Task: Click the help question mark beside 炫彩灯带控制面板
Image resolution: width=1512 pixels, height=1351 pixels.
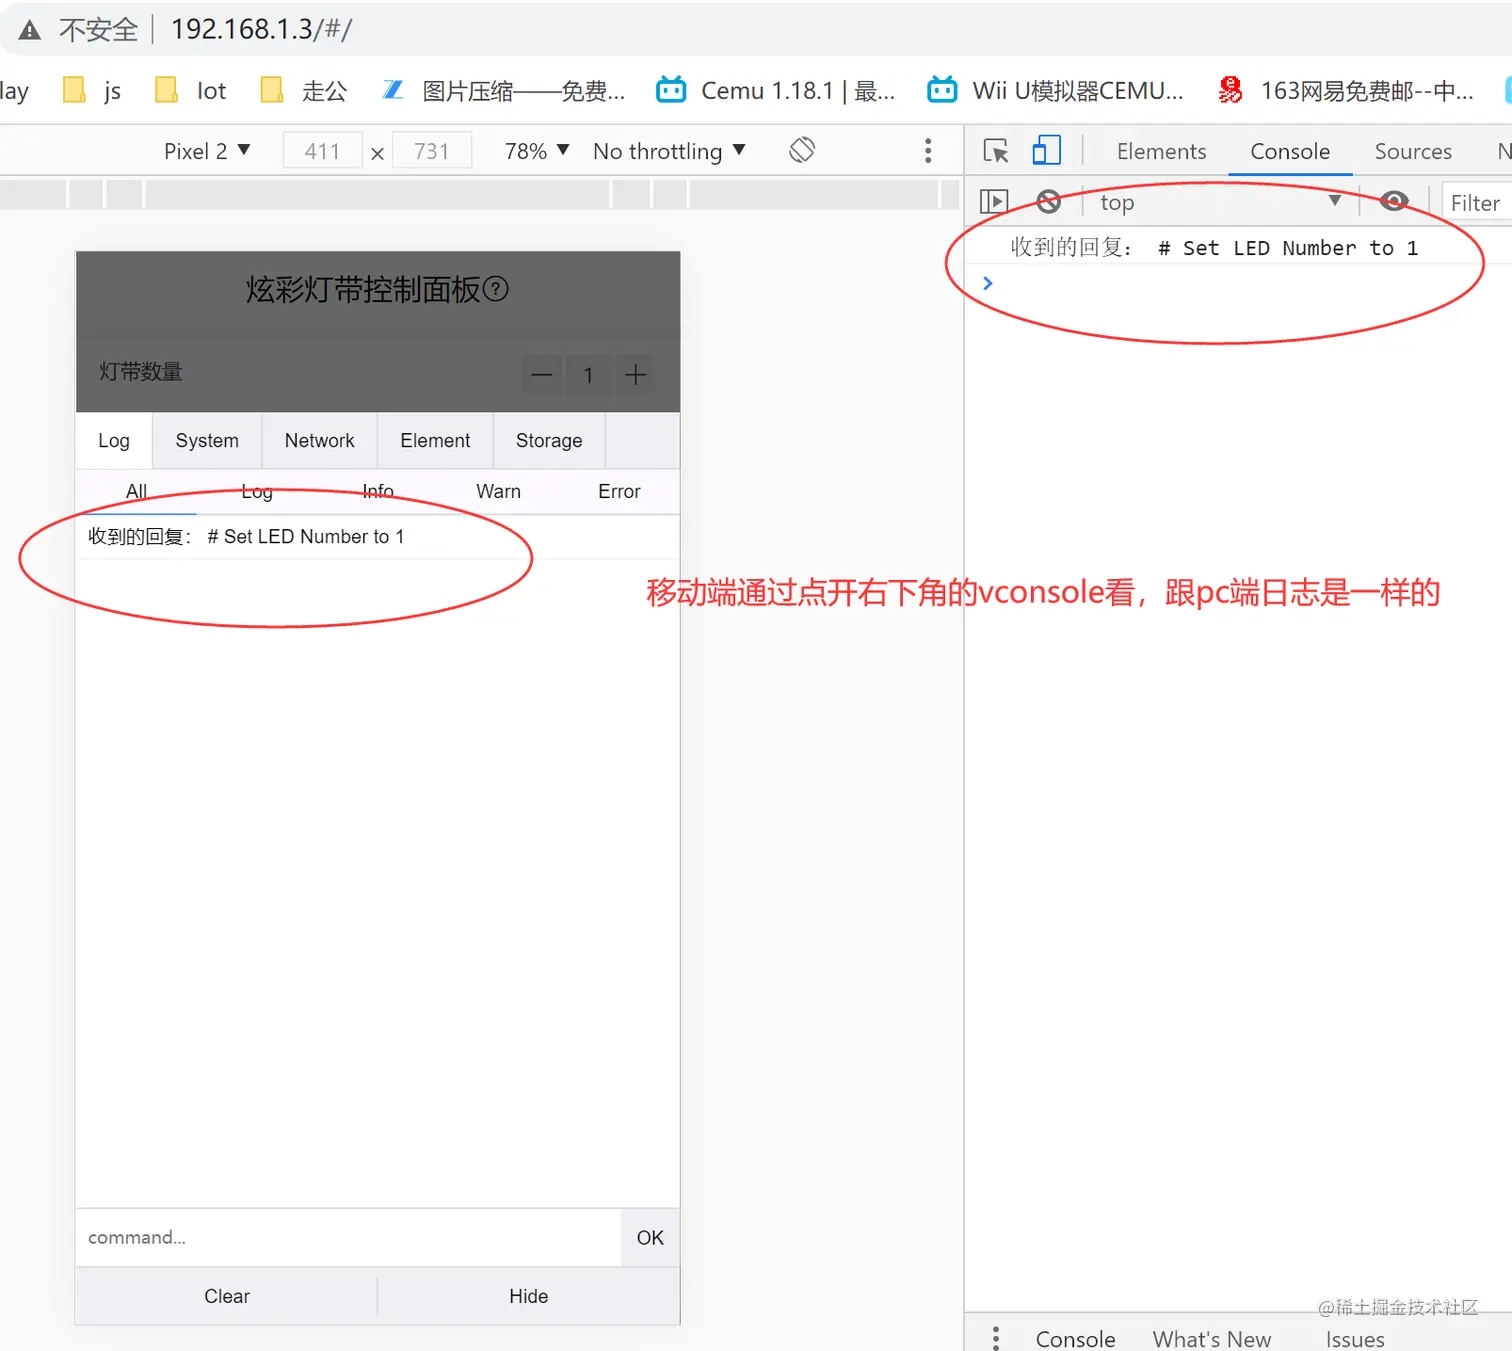Action: coord(496,289)
